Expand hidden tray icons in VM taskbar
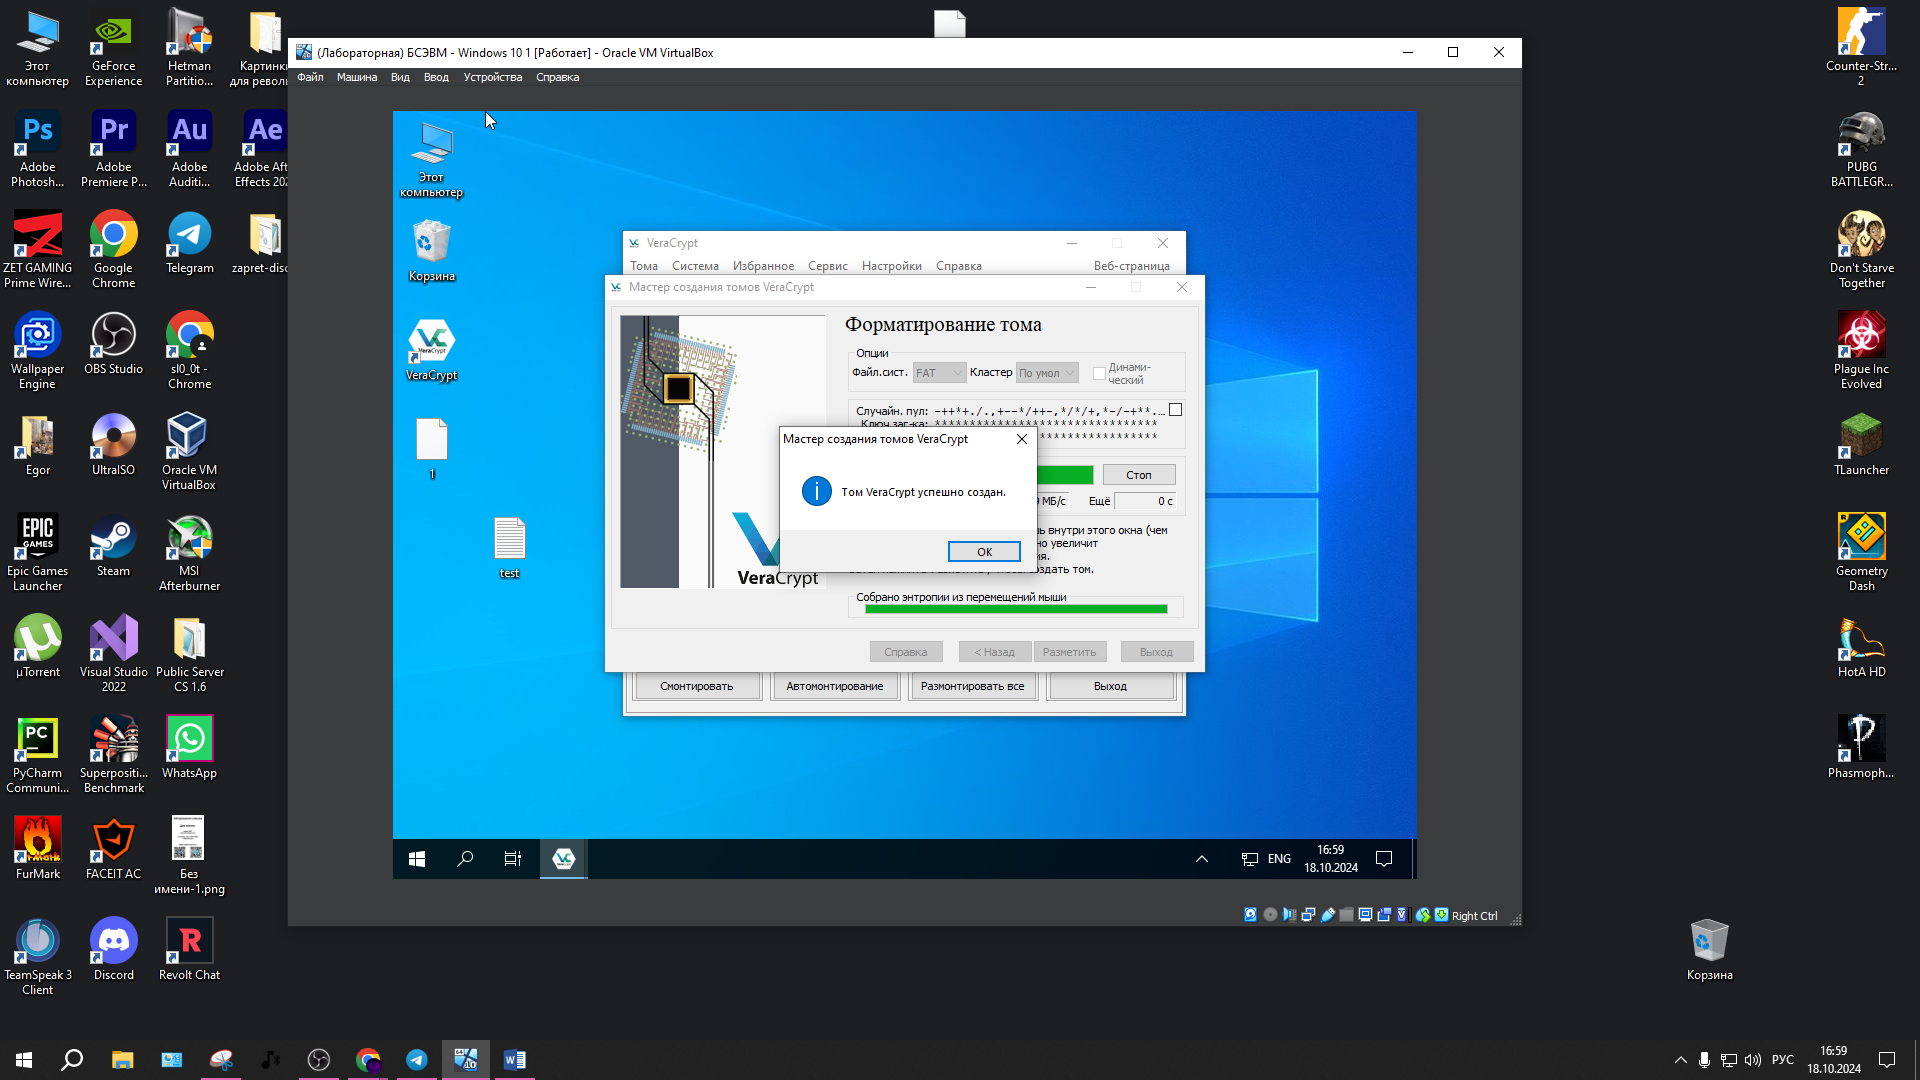This screenshot has height=1080, width=1920. tap(1202, 859)
